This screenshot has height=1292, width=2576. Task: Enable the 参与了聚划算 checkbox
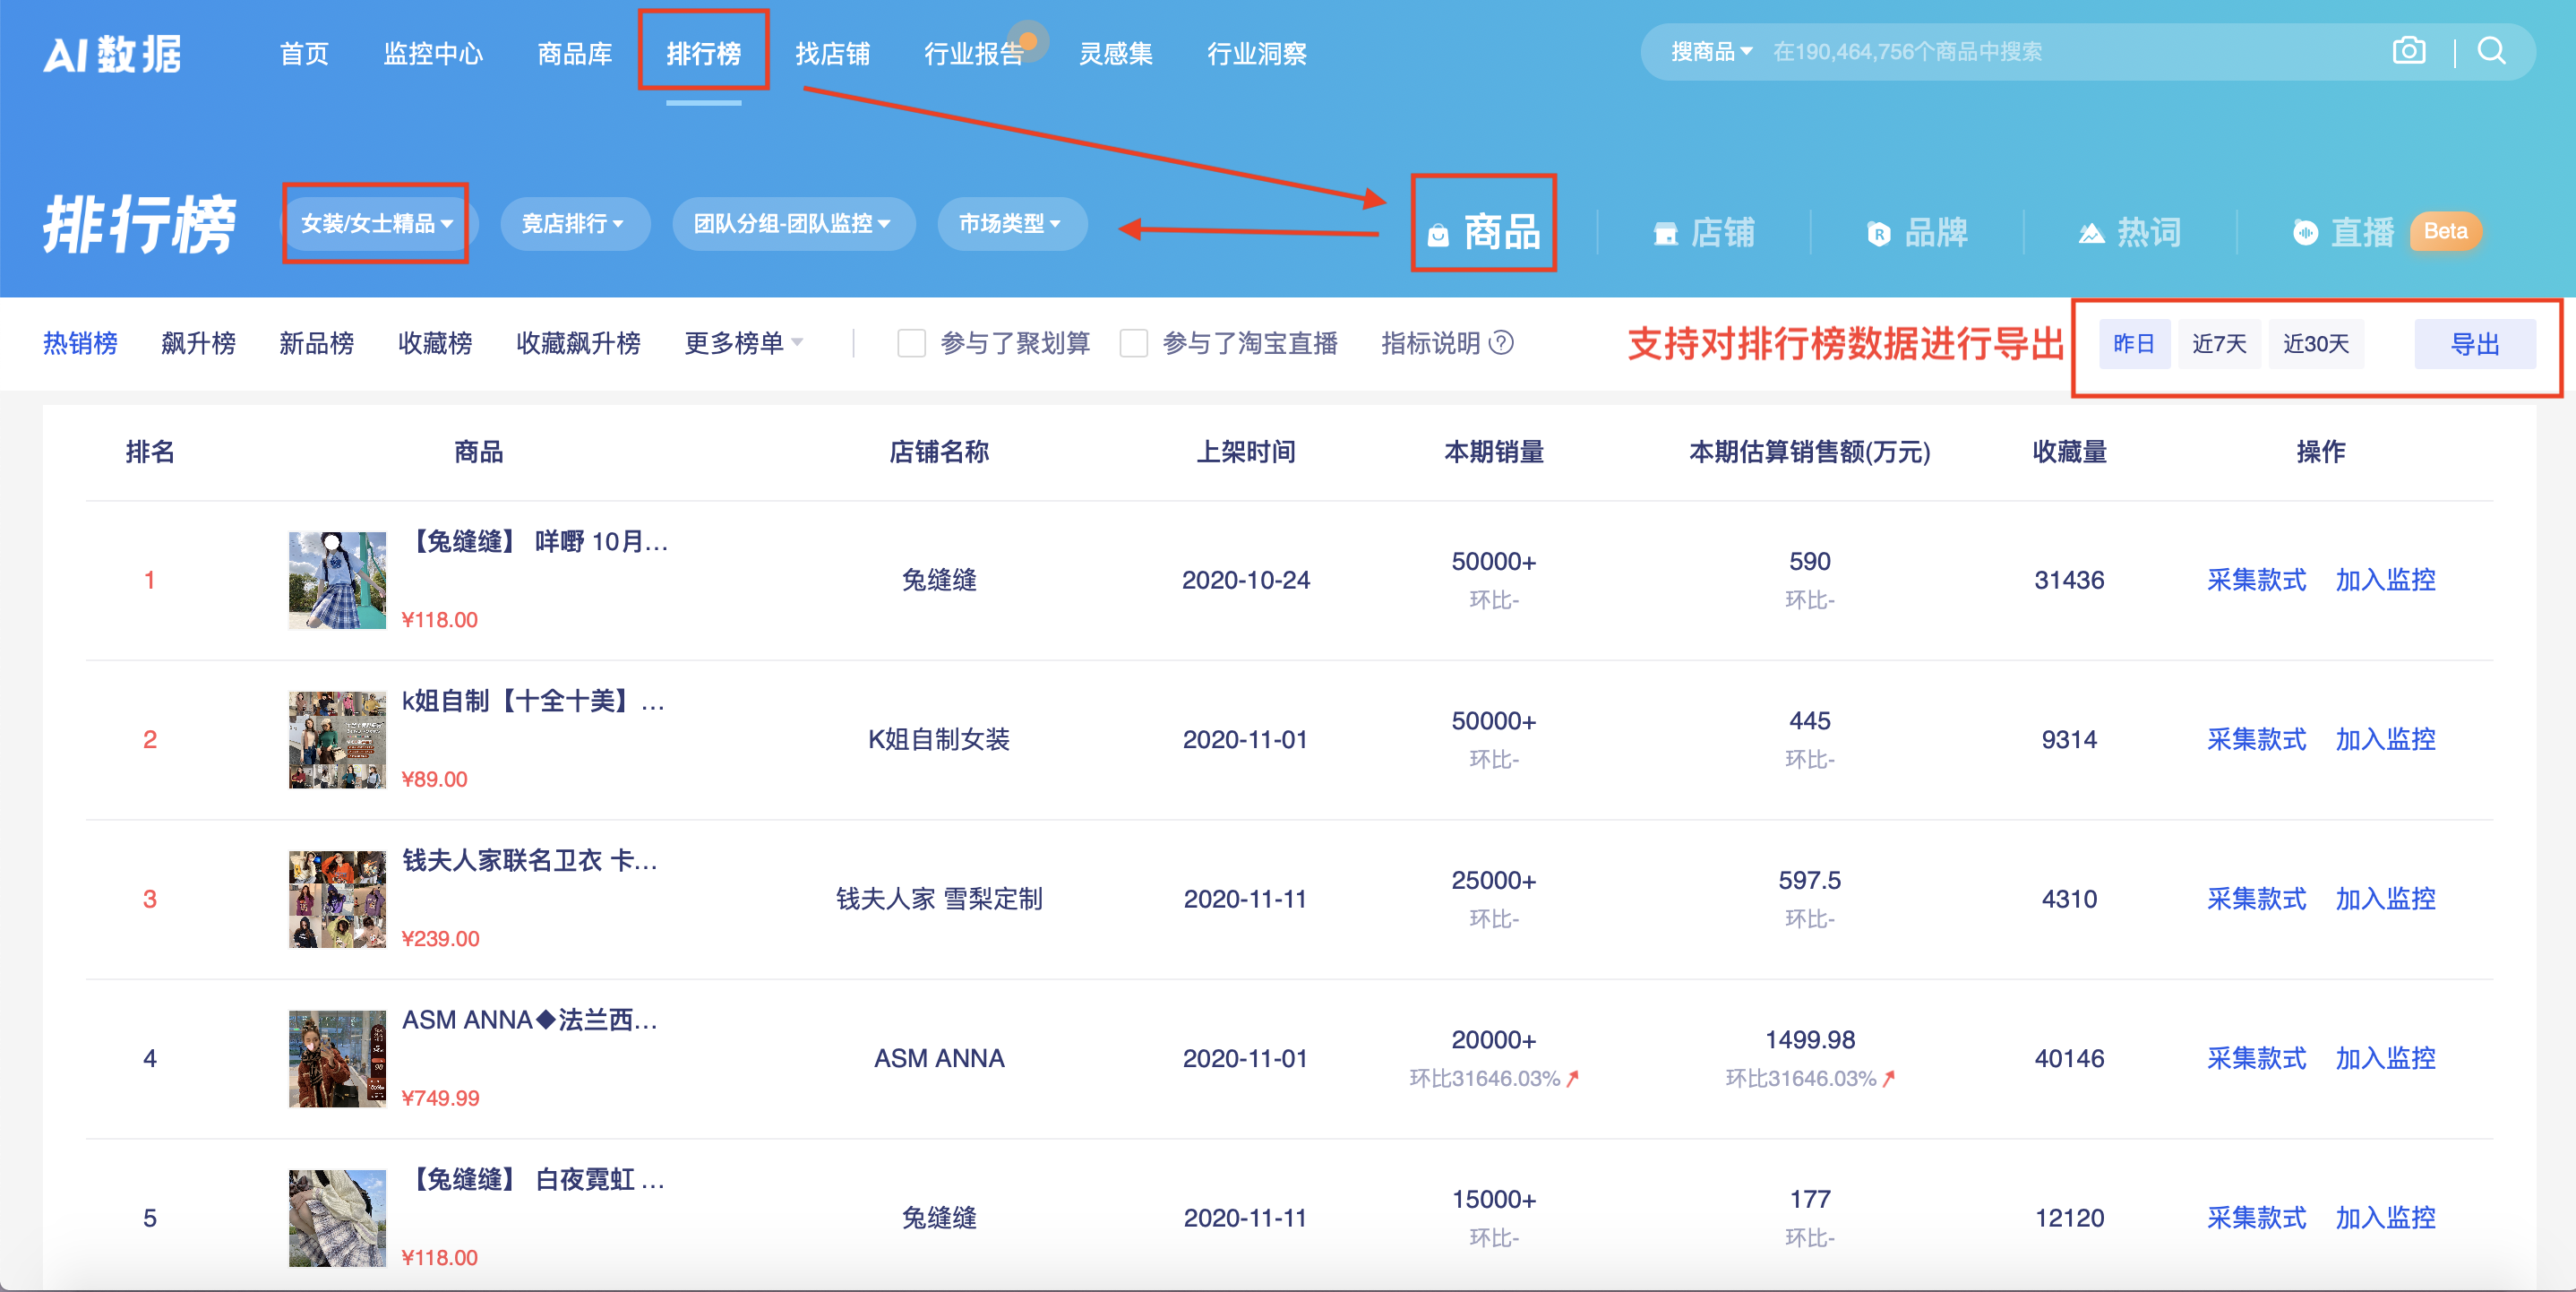(x=911, y=343)
